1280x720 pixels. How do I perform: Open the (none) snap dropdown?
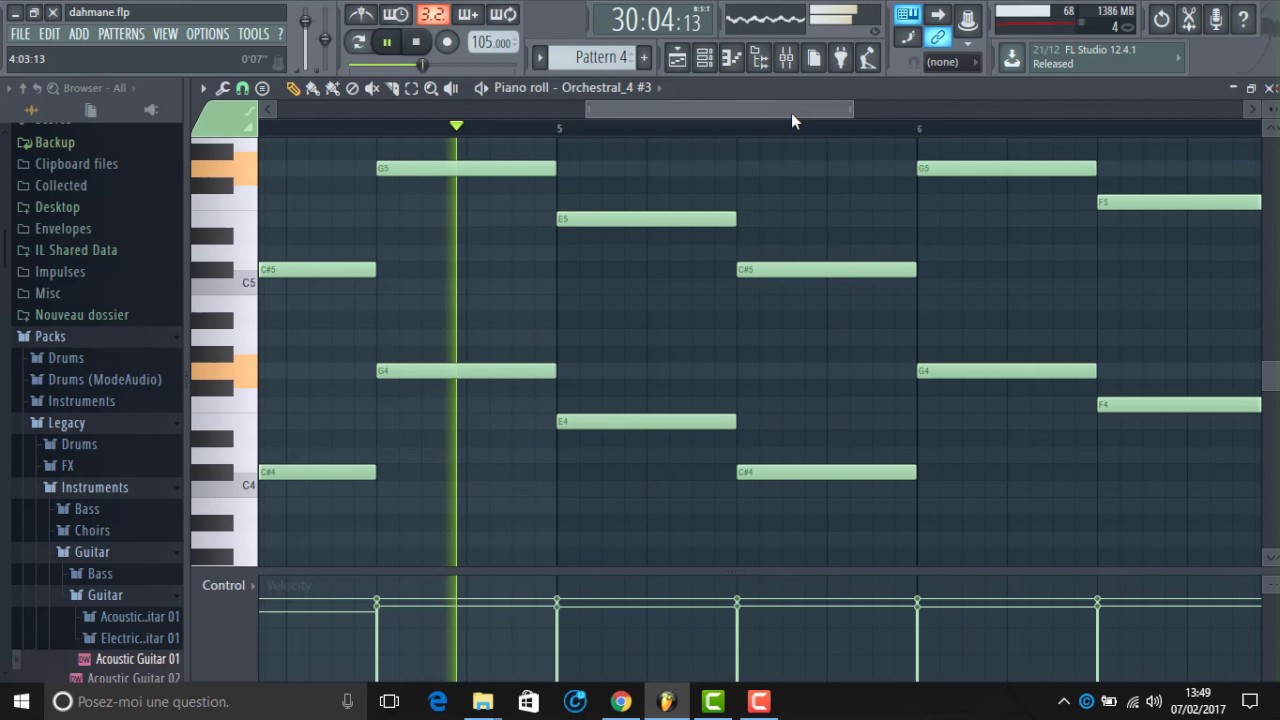tap(953, 62)
